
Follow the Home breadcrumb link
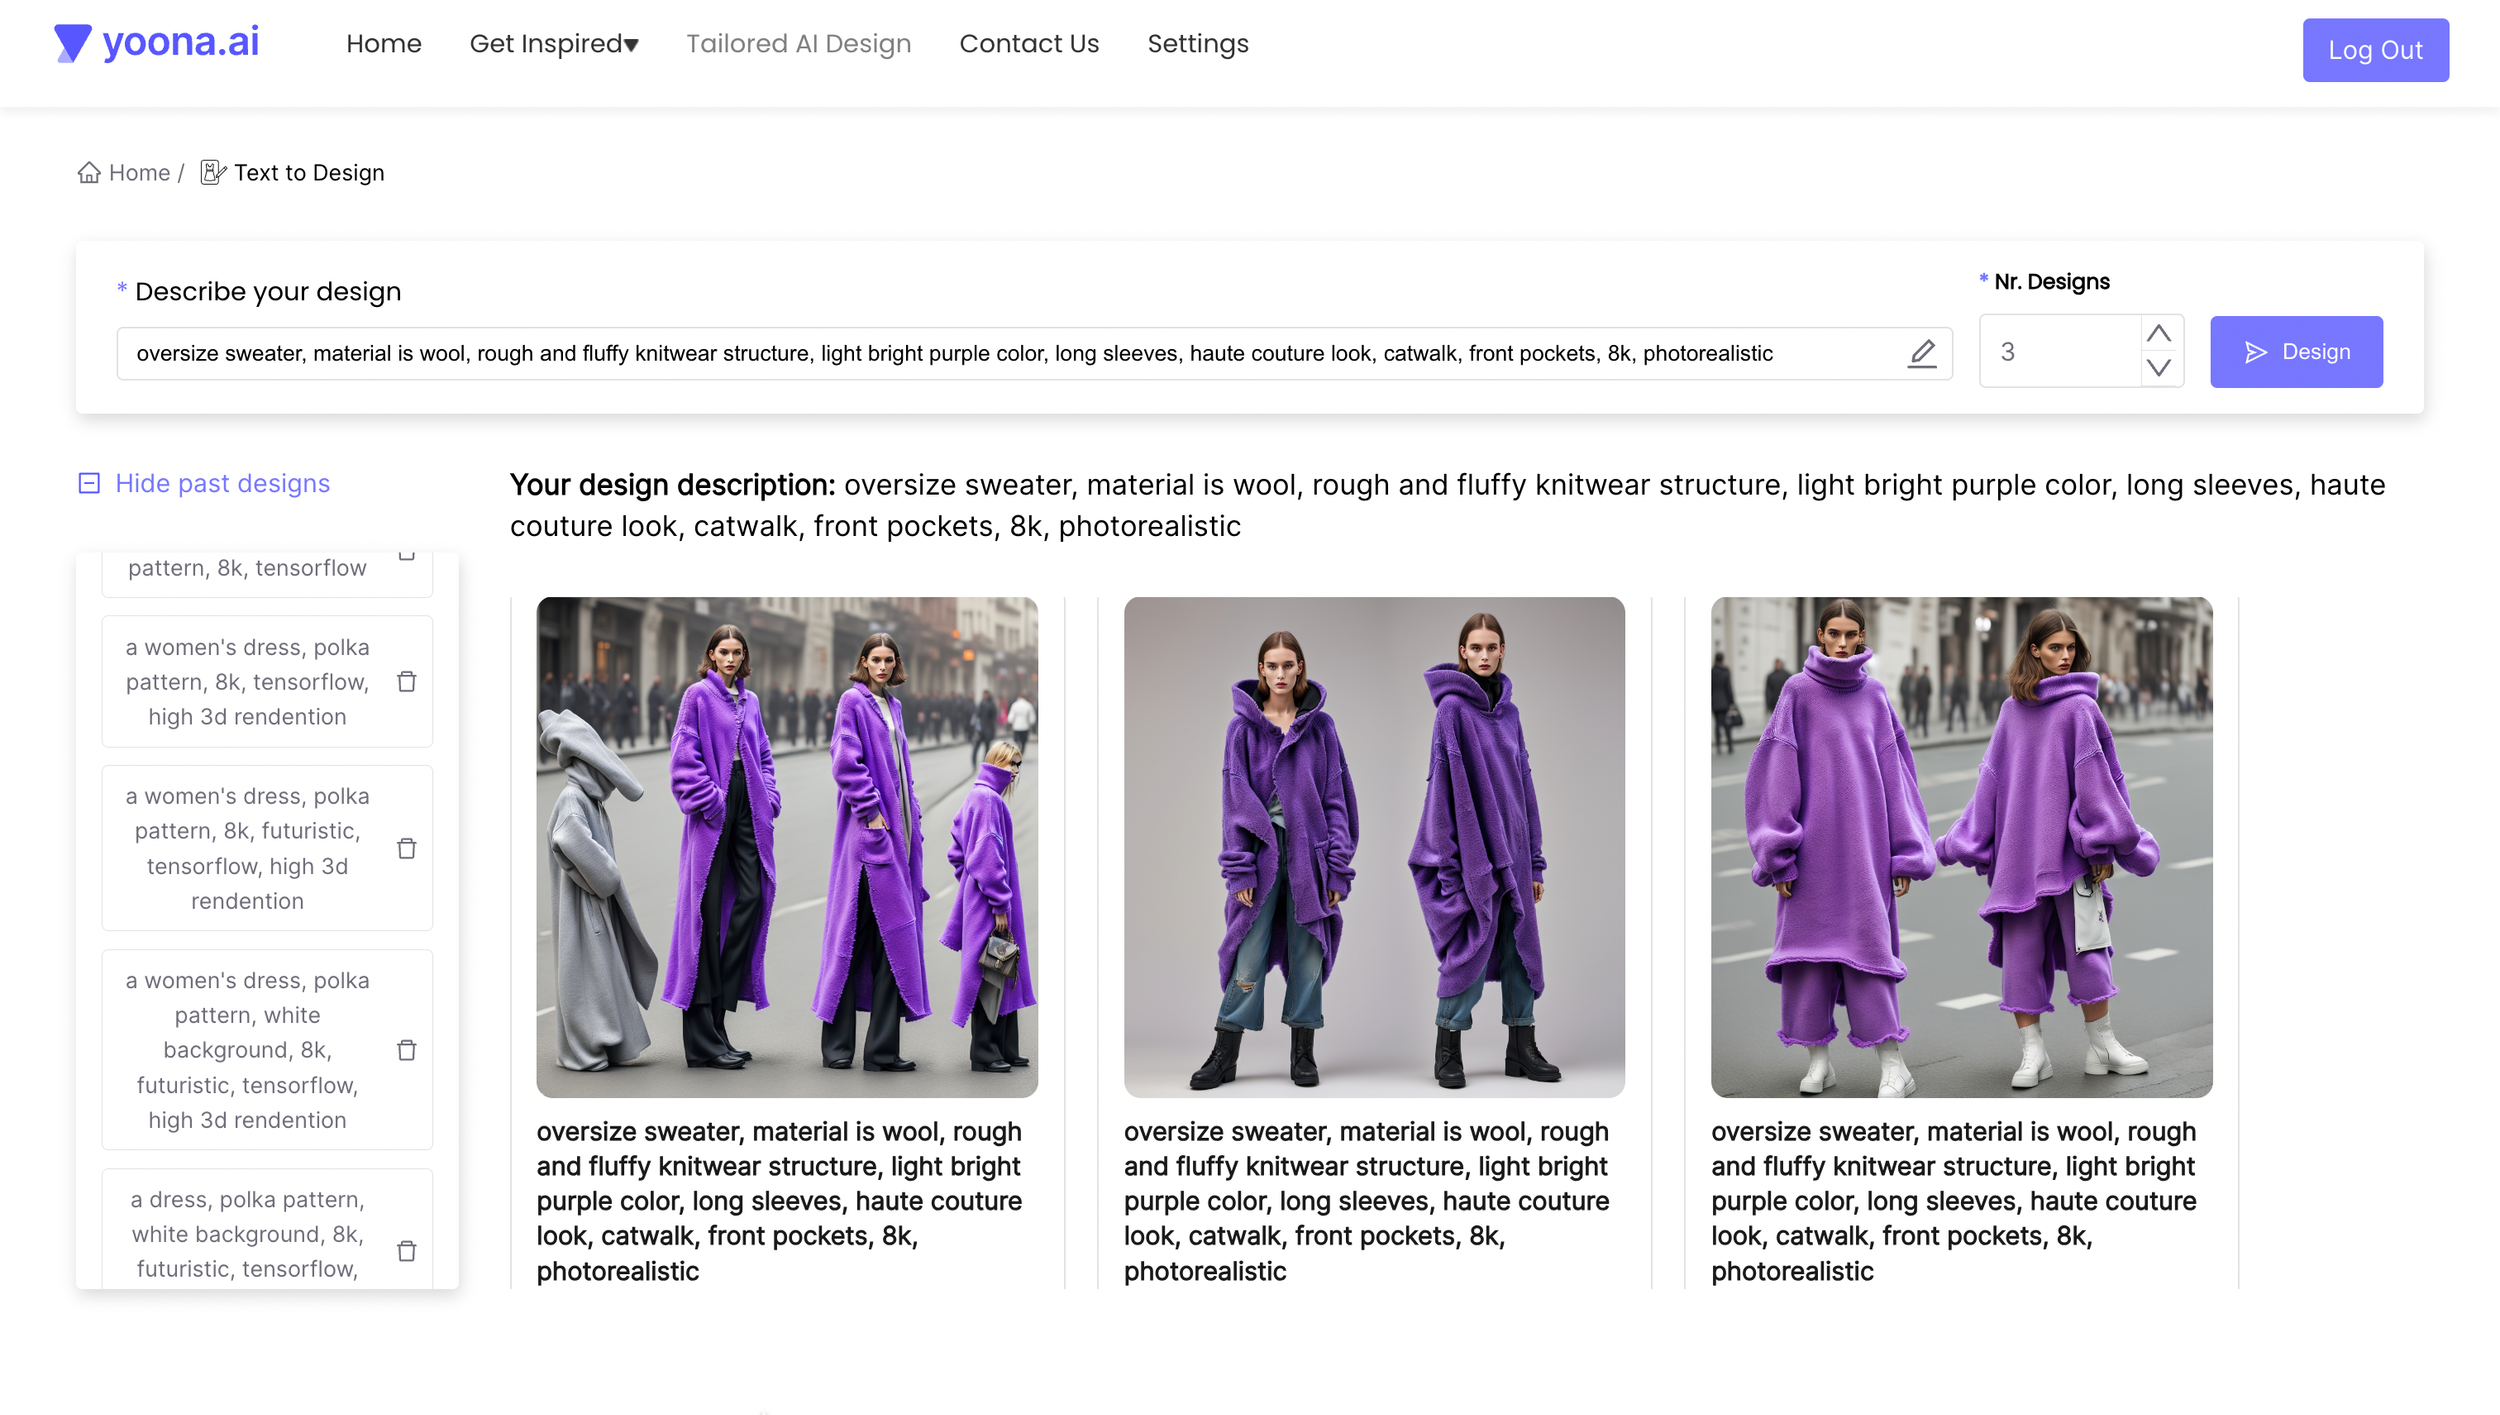click(x=139, y=173)
